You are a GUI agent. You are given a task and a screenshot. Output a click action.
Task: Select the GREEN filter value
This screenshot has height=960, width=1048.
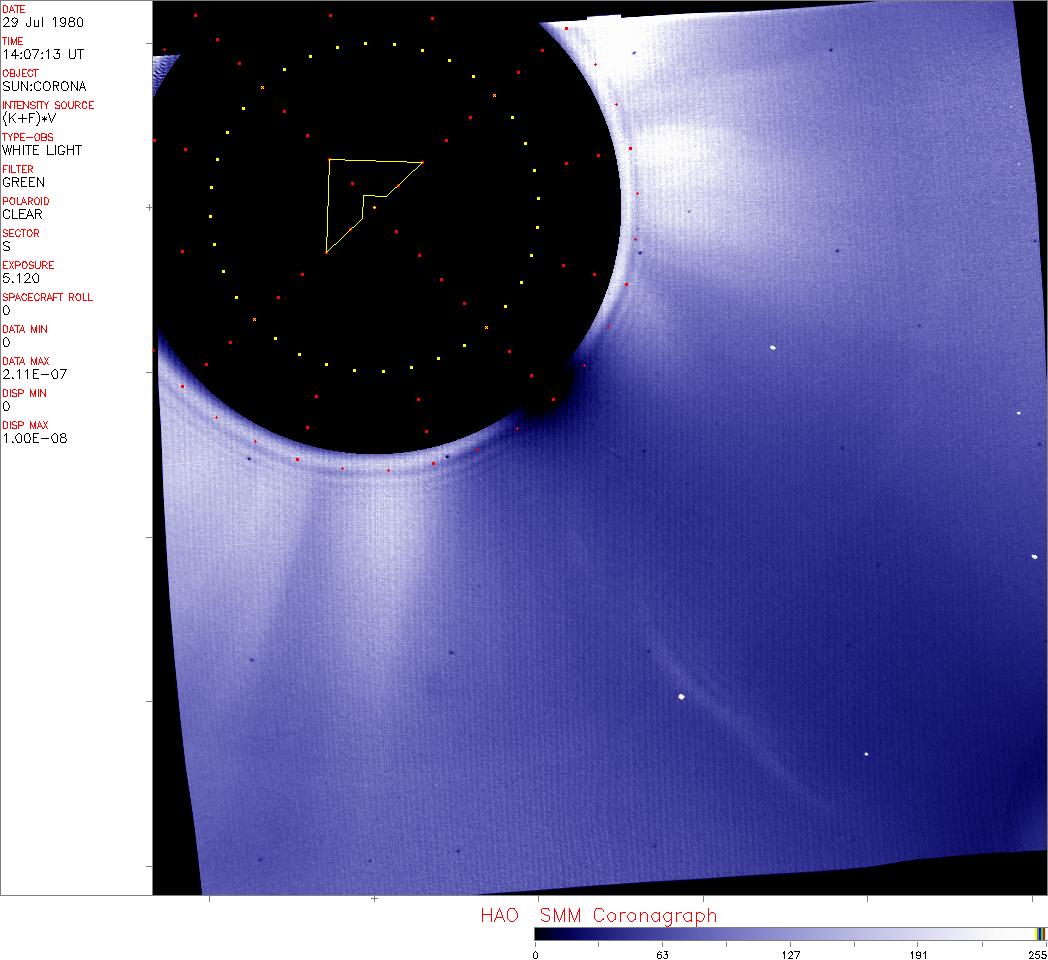(x=23, y=182)
